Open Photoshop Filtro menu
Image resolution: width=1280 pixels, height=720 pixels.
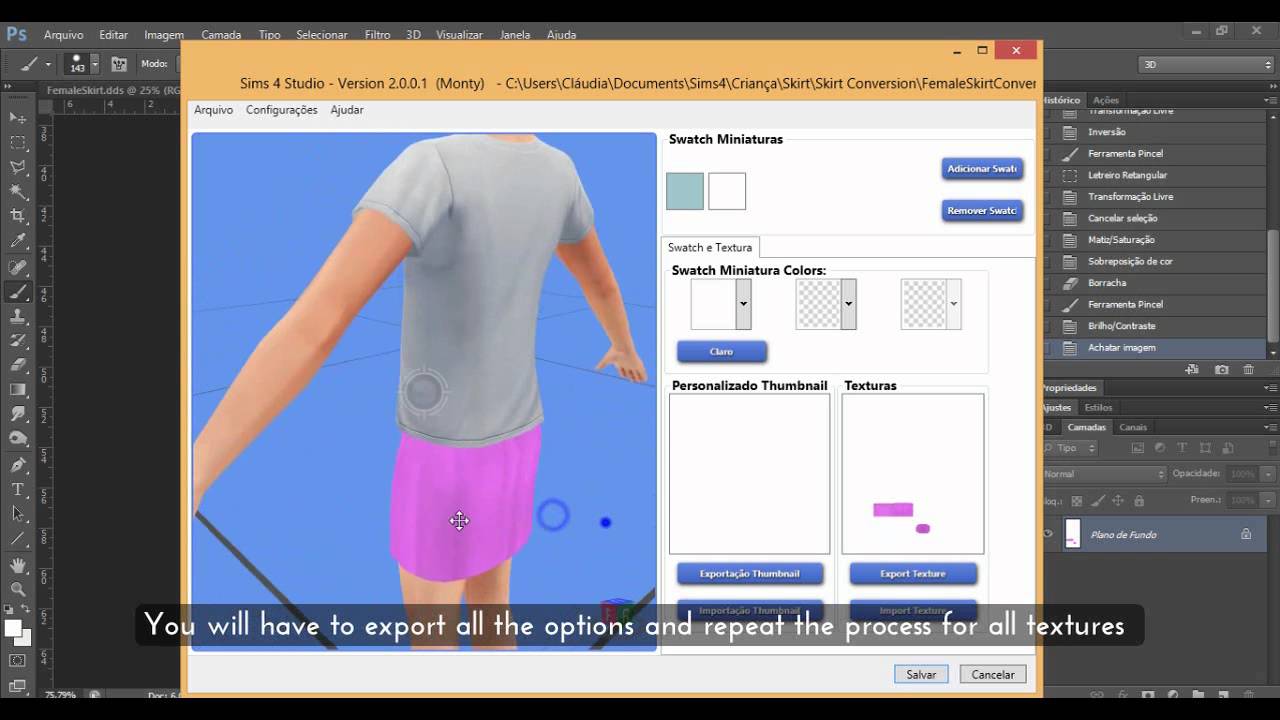(x=378, y=34)
